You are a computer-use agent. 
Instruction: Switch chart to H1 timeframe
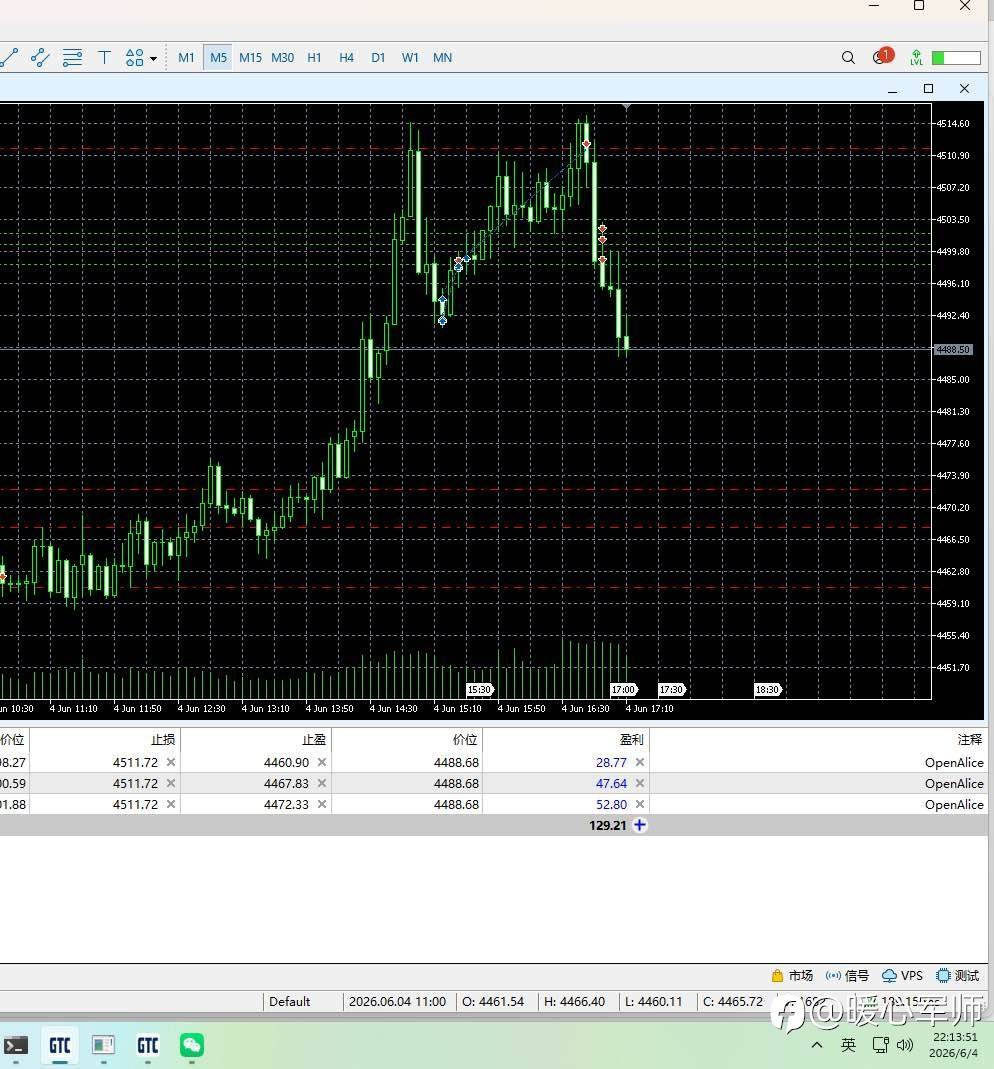point(314,58)
